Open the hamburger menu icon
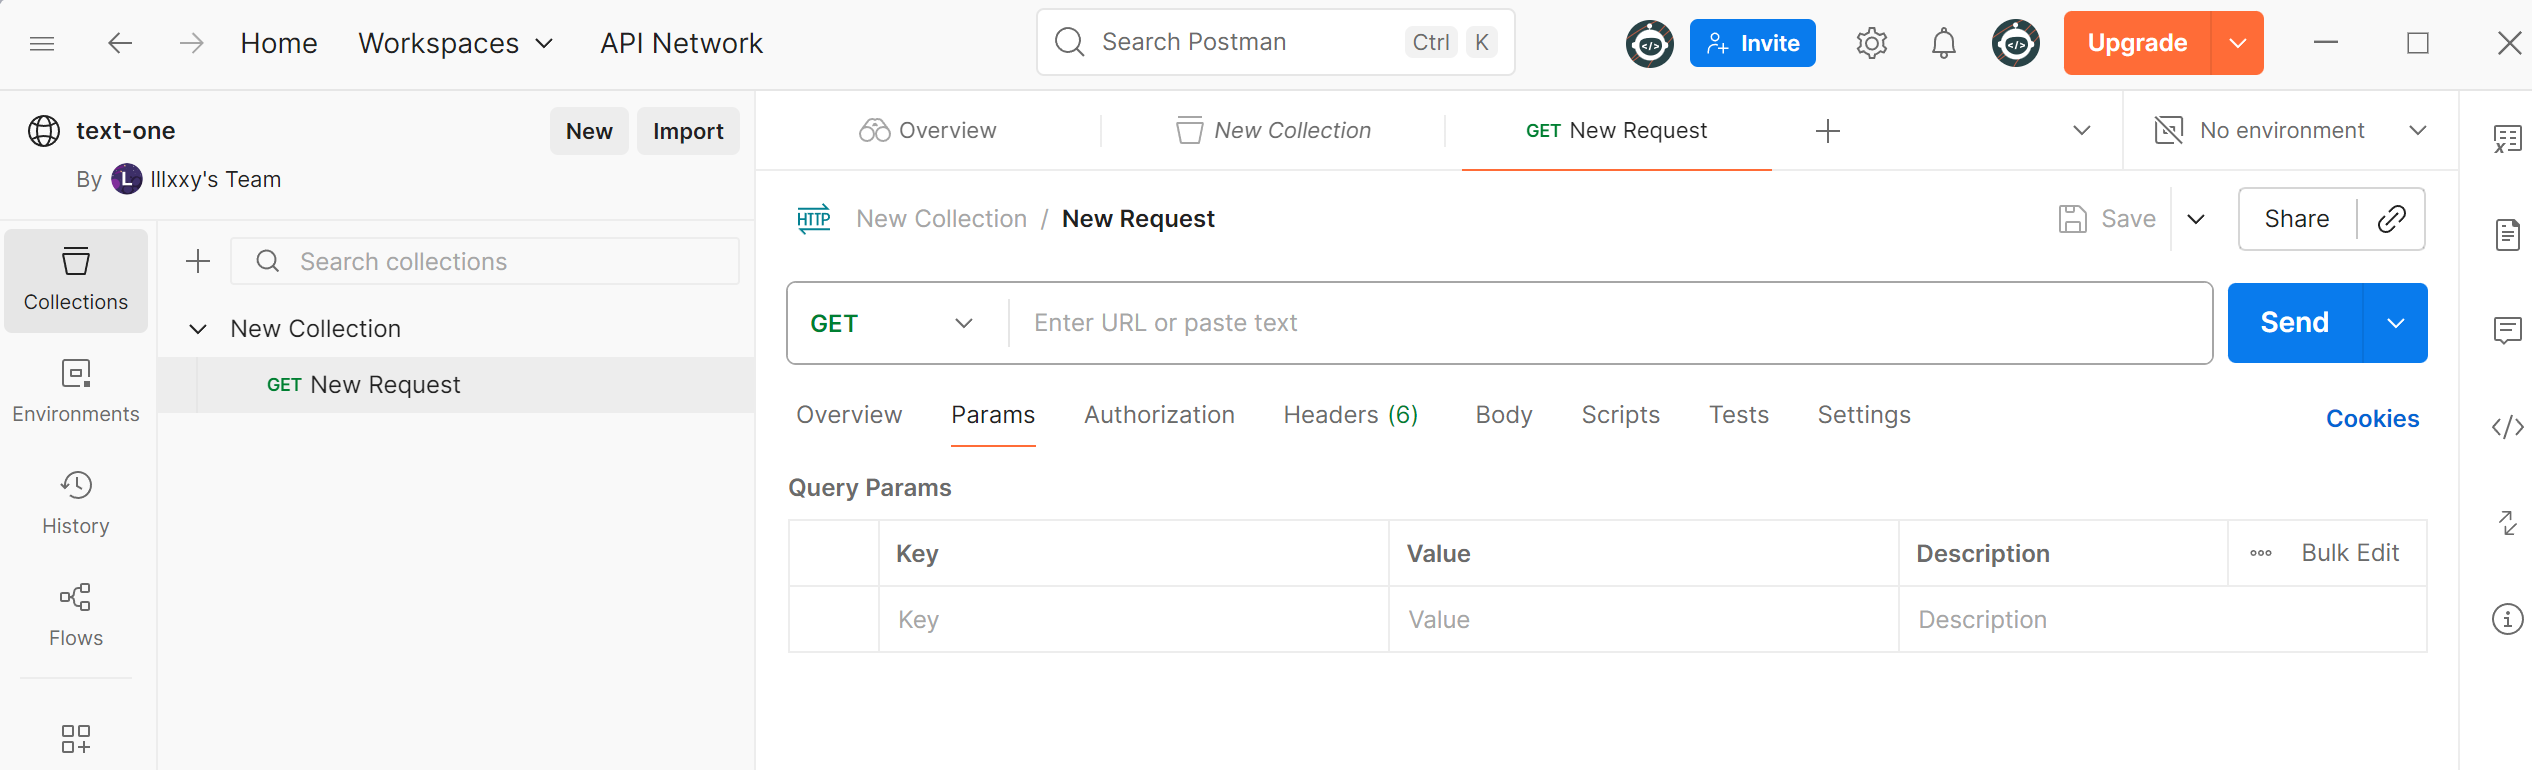The image size is (2532, 770). click(x=42, y=43)
